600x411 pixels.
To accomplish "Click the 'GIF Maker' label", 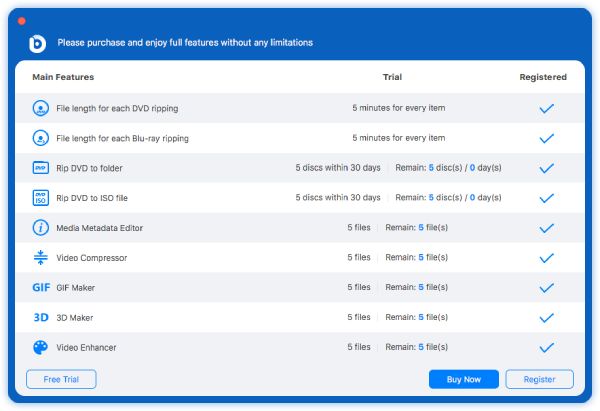I will pos(75,288).
